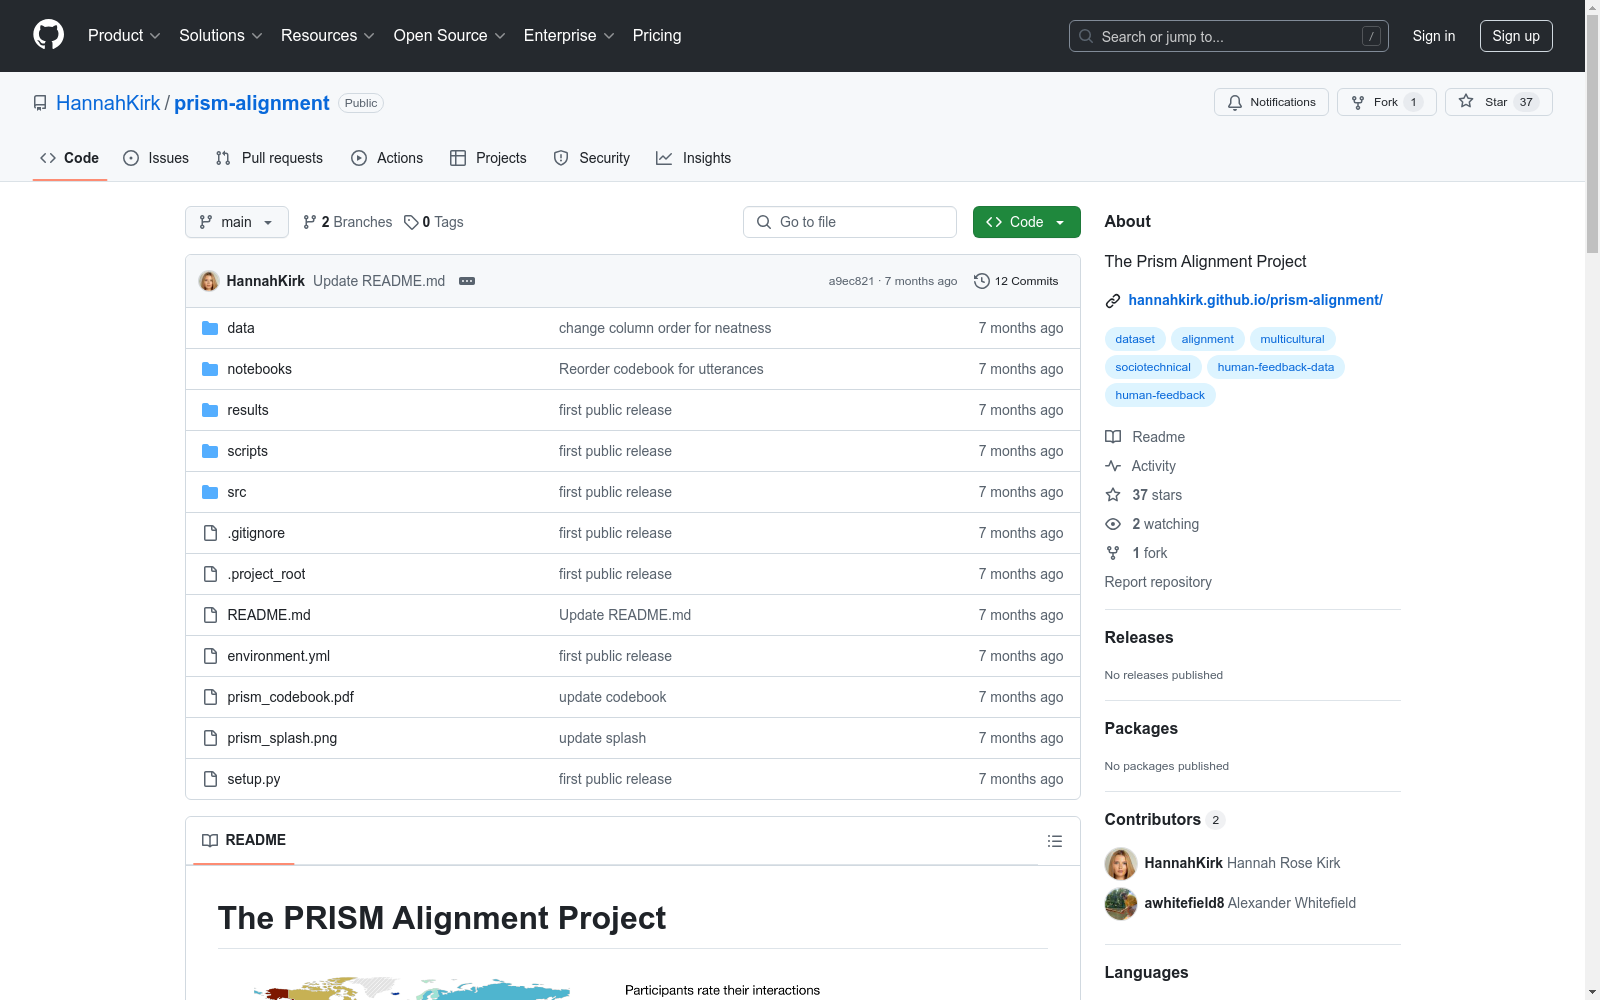Open prism_codebook.pdf file
The width and height of the screenshot is (1600, 1000).
pyautogui.click(x=290, y=697)
